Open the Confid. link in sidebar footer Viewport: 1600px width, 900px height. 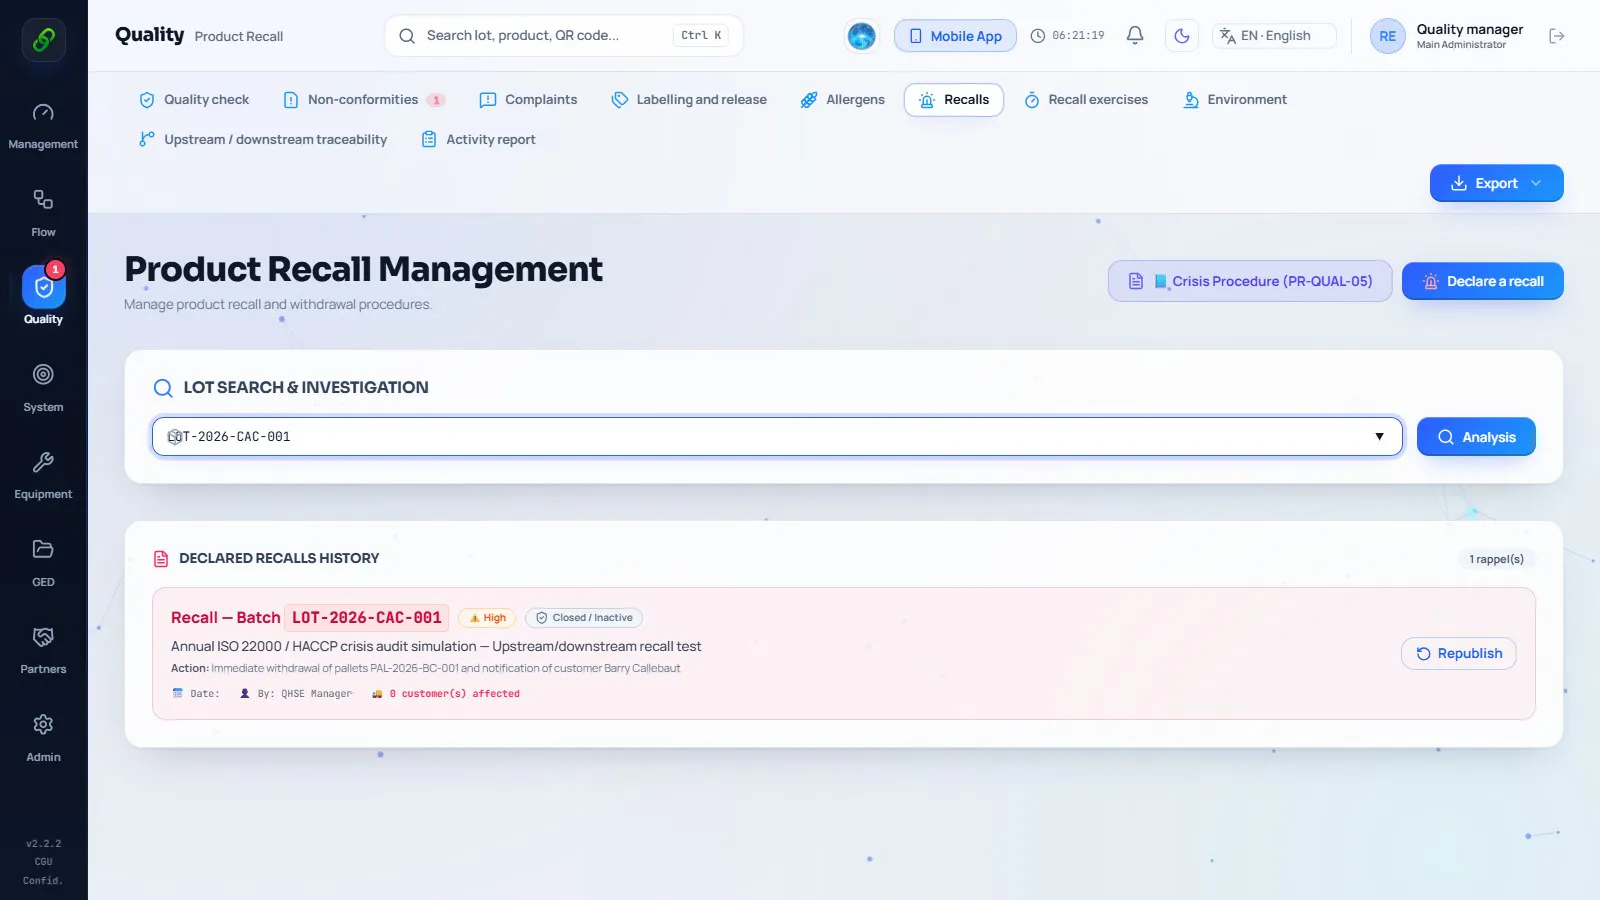[x=43, y=881]
